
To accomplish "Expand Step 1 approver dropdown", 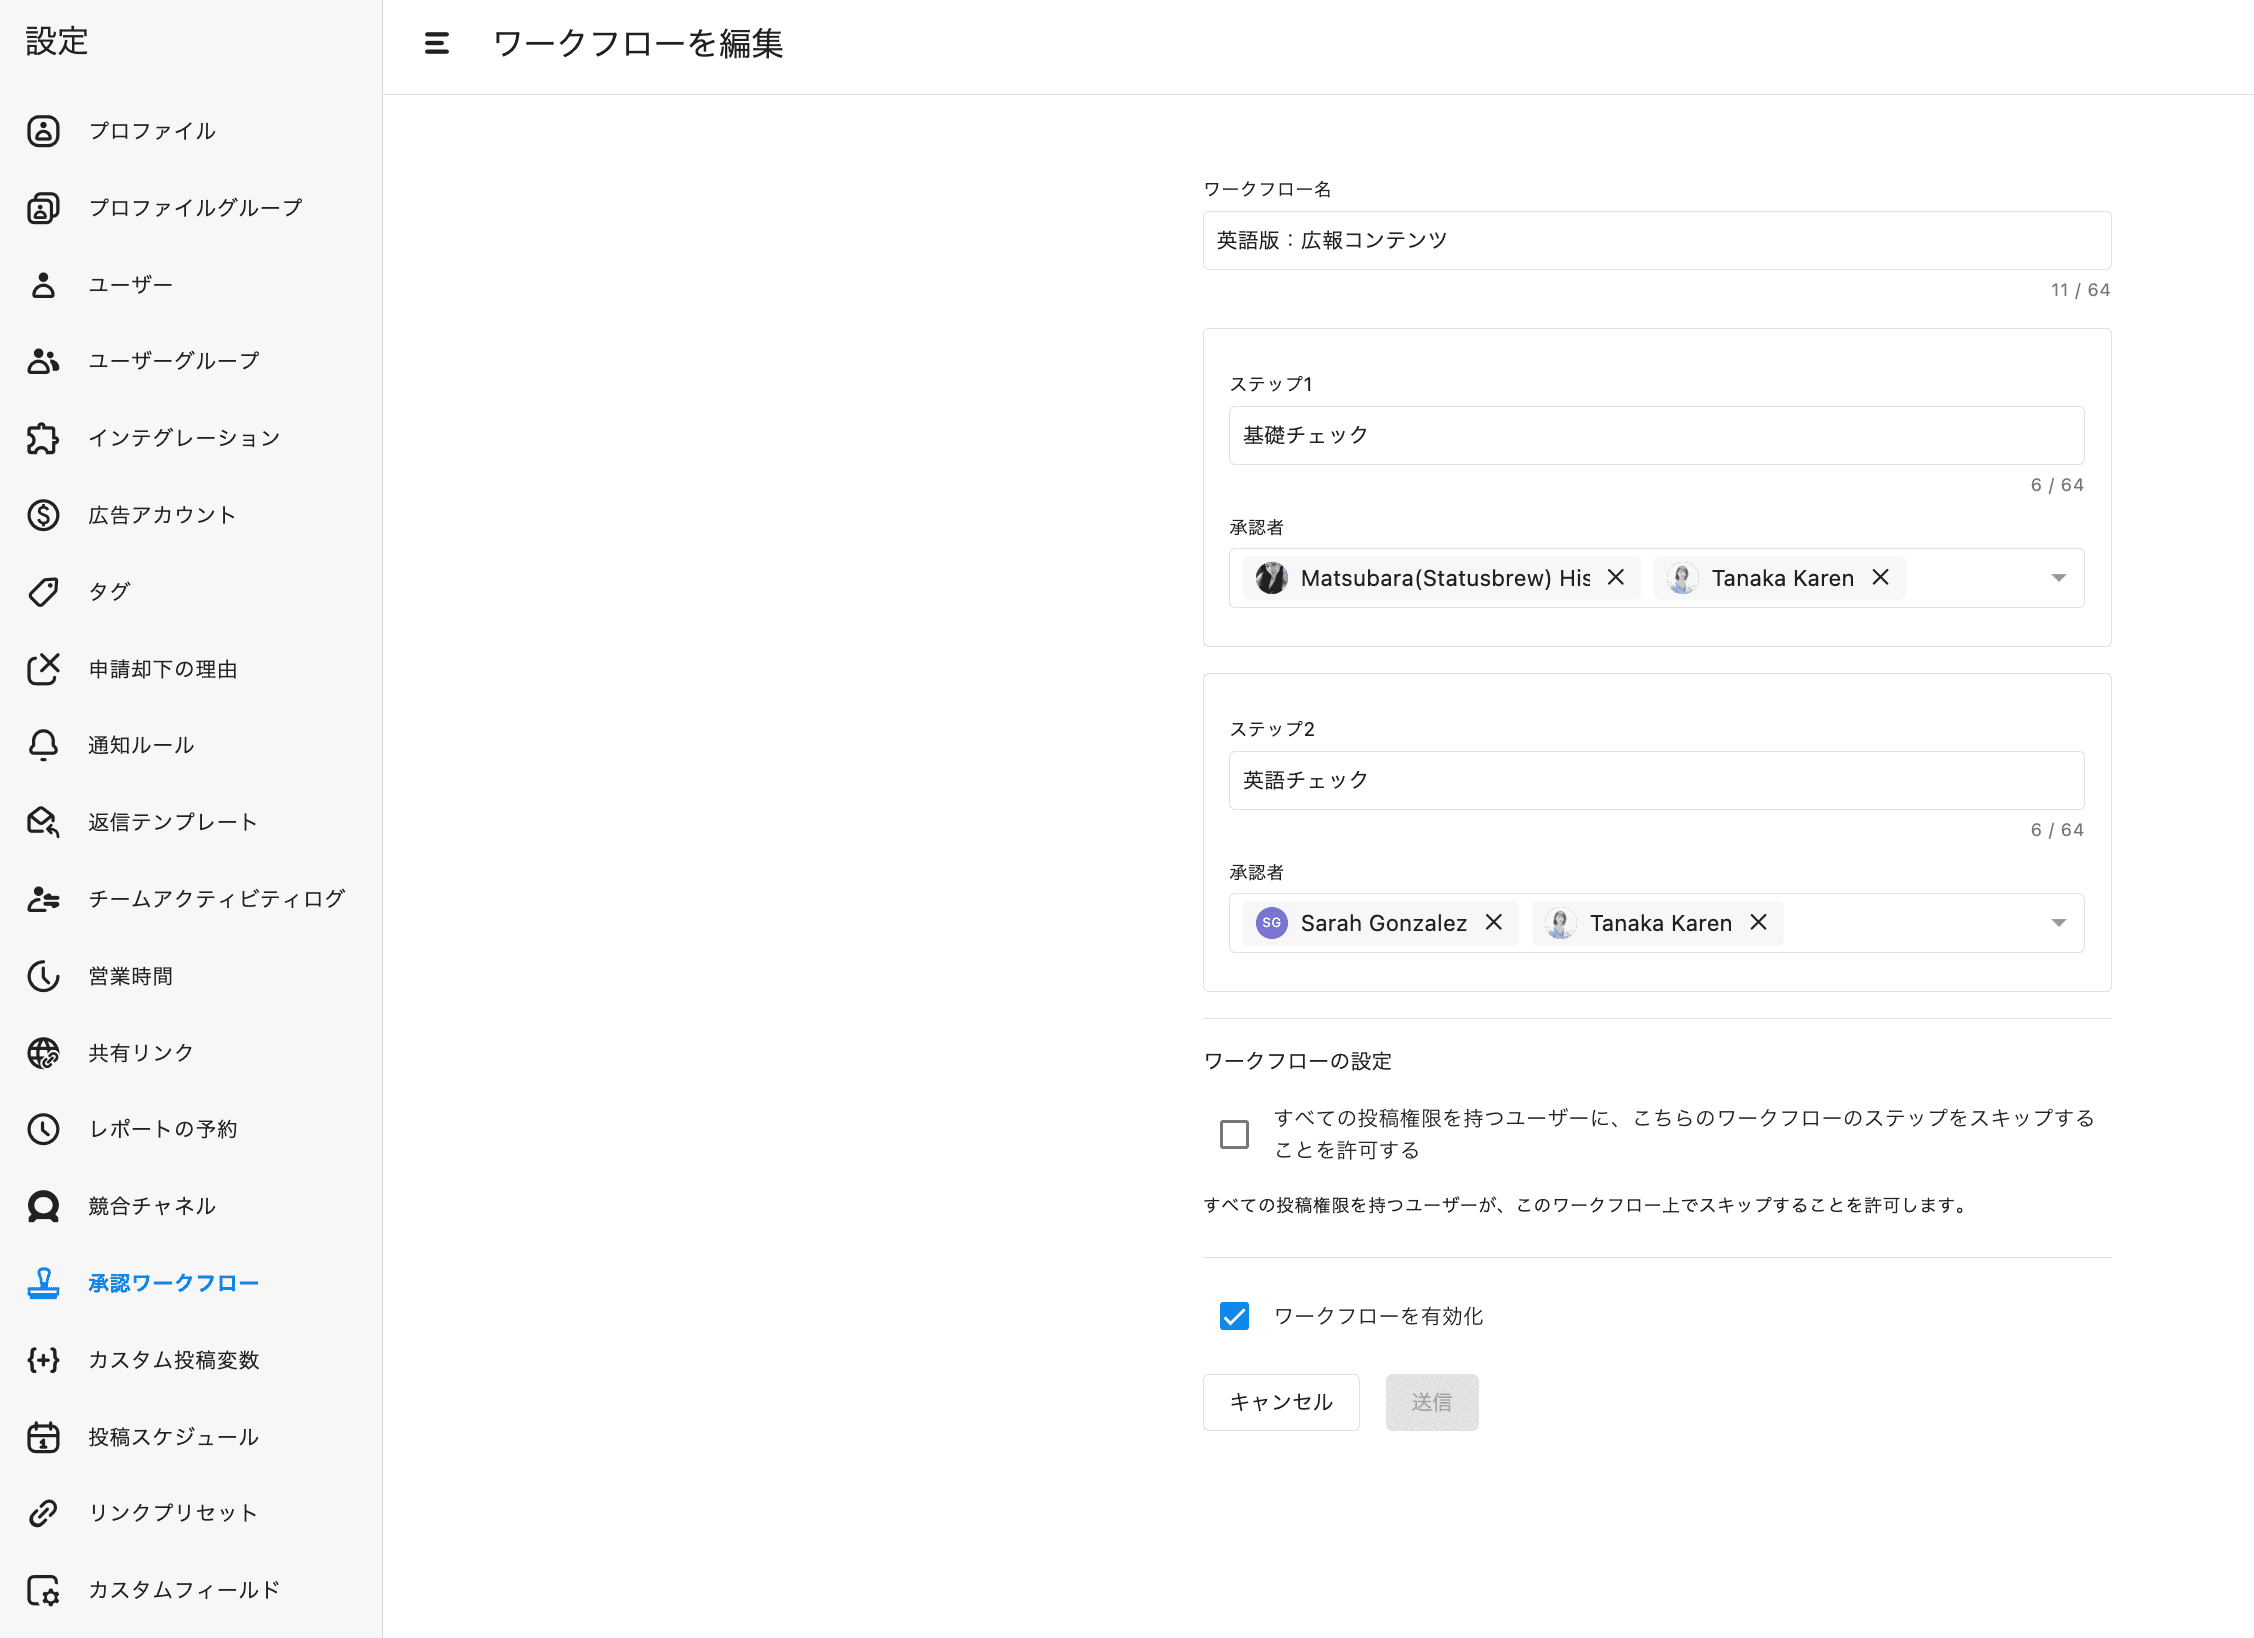I will (2058, 578).
